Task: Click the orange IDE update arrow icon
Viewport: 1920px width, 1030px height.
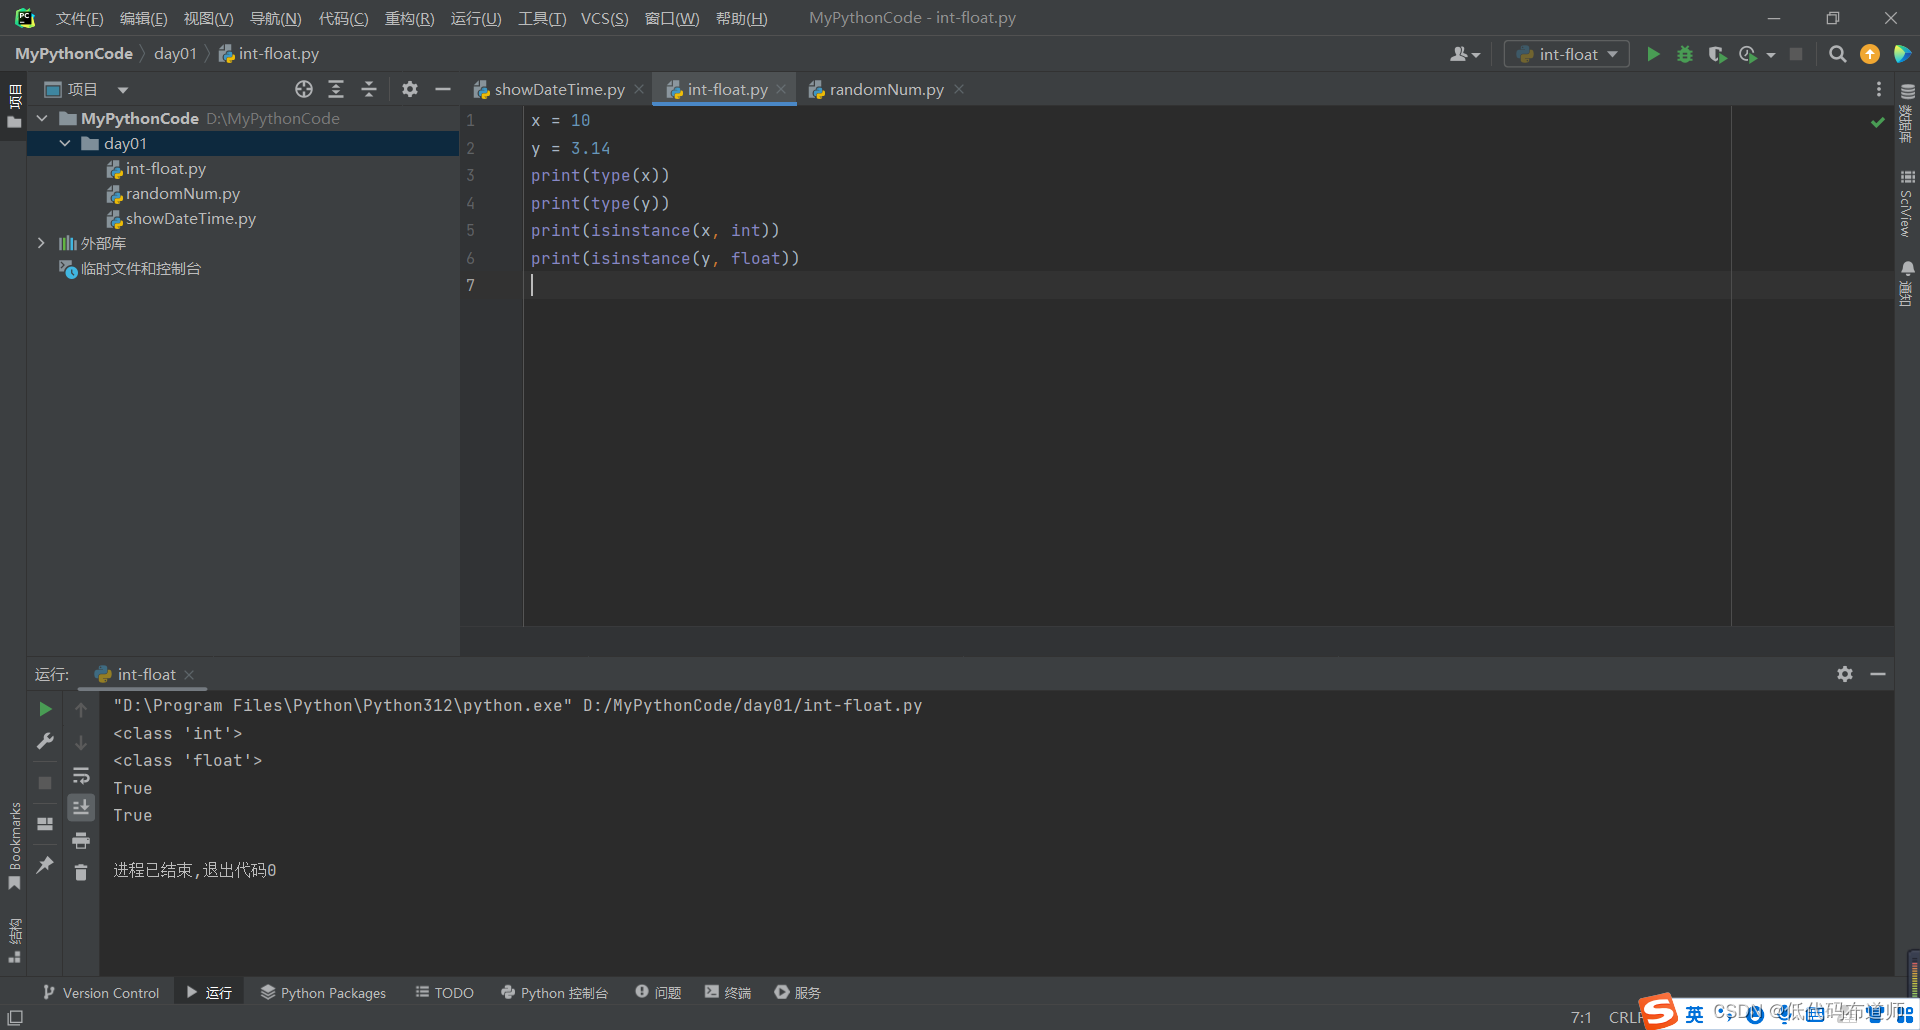Action: point(1870,54)
